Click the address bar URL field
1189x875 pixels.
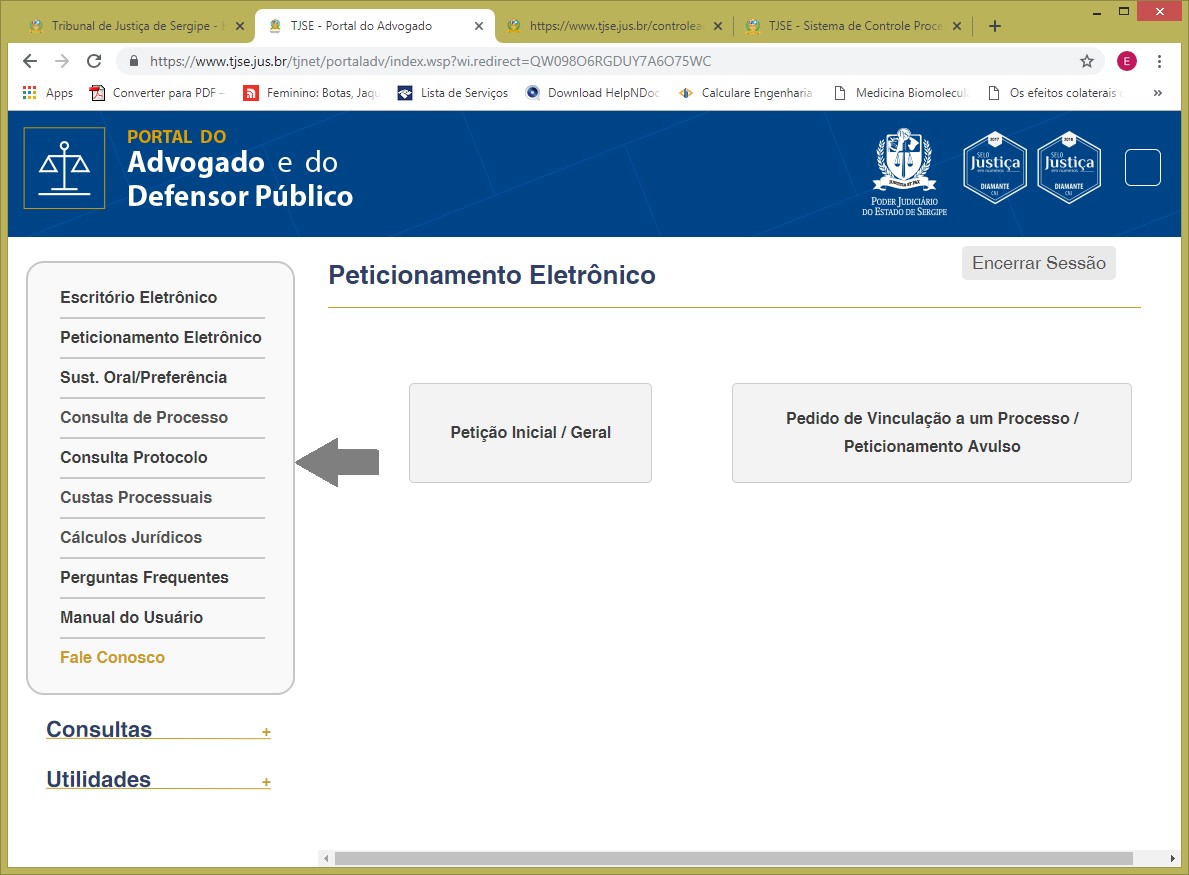[x=600, y=61]
